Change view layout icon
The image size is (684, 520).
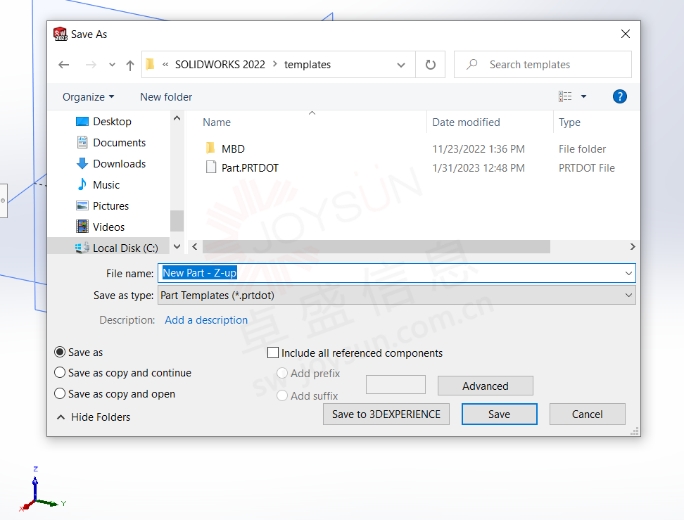(565, 96)
